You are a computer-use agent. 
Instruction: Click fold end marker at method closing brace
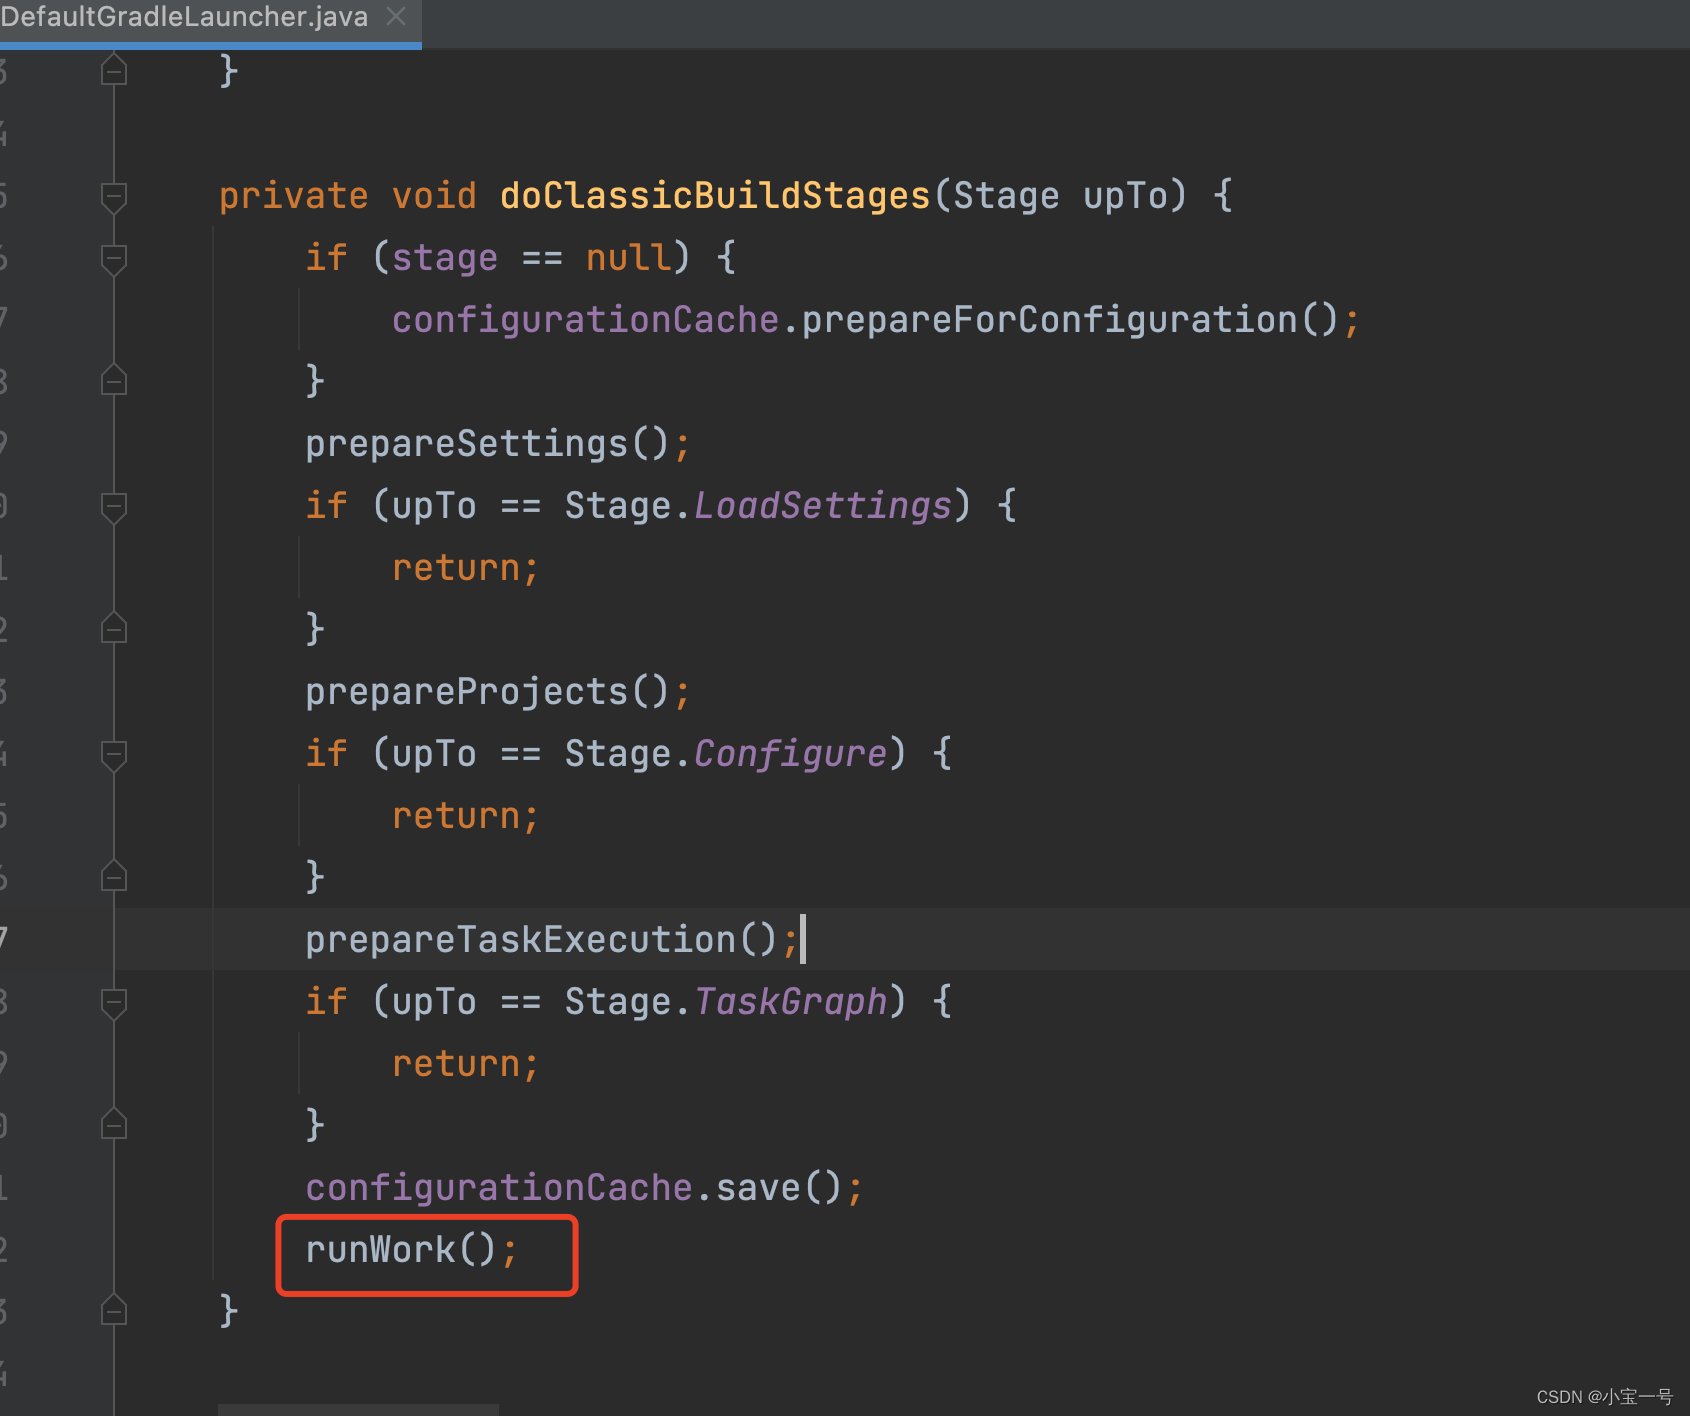click(114, 1310)
